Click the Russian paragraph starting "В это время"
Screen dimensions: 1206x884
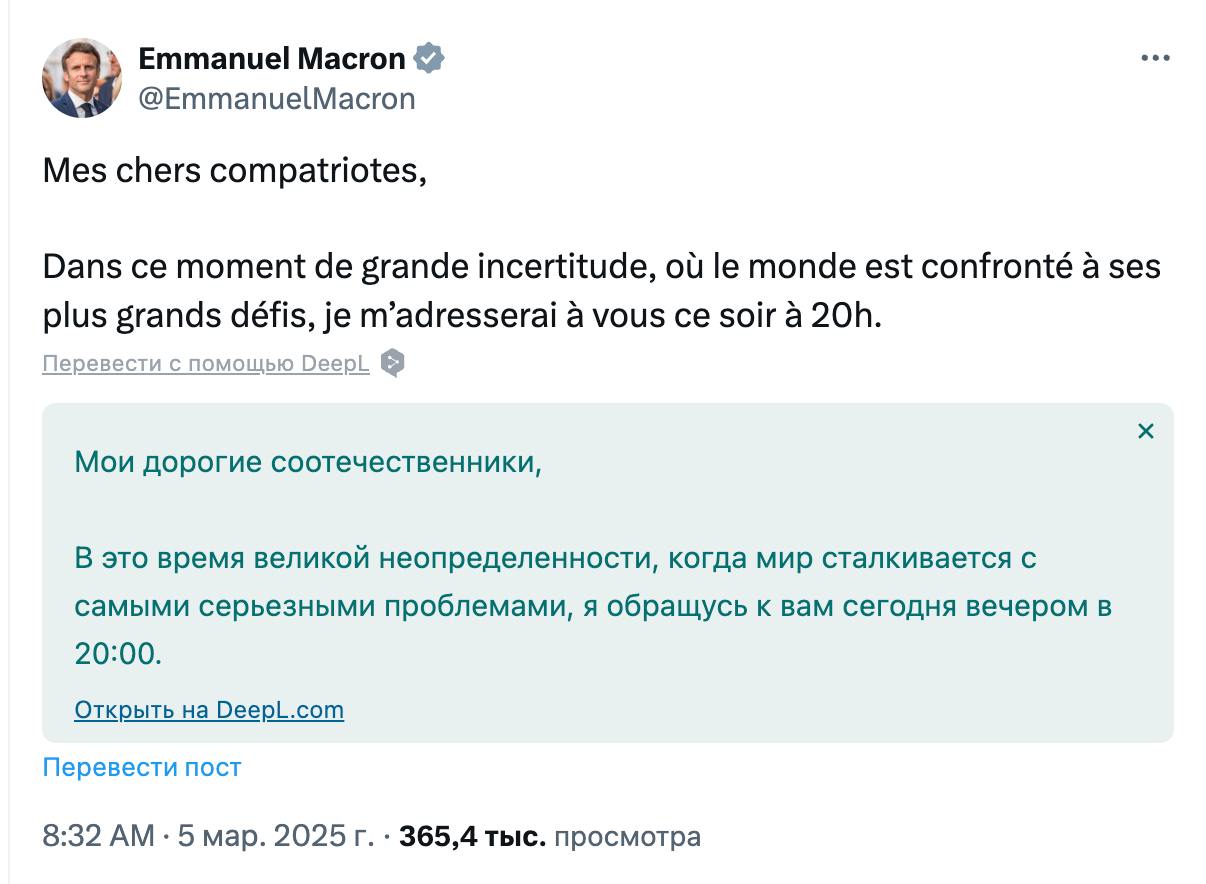(x=592, y=582)
